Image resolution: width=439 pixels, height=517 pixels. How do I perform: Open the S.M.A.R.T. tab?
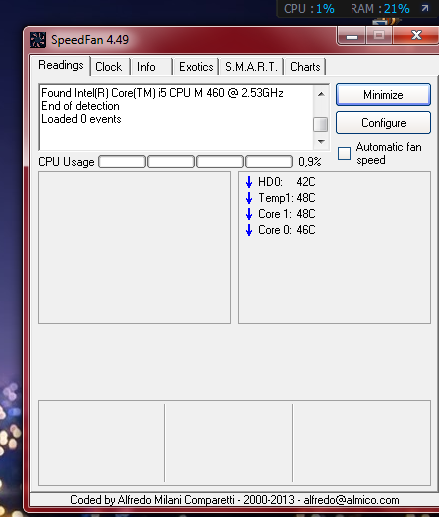(251, 67)
